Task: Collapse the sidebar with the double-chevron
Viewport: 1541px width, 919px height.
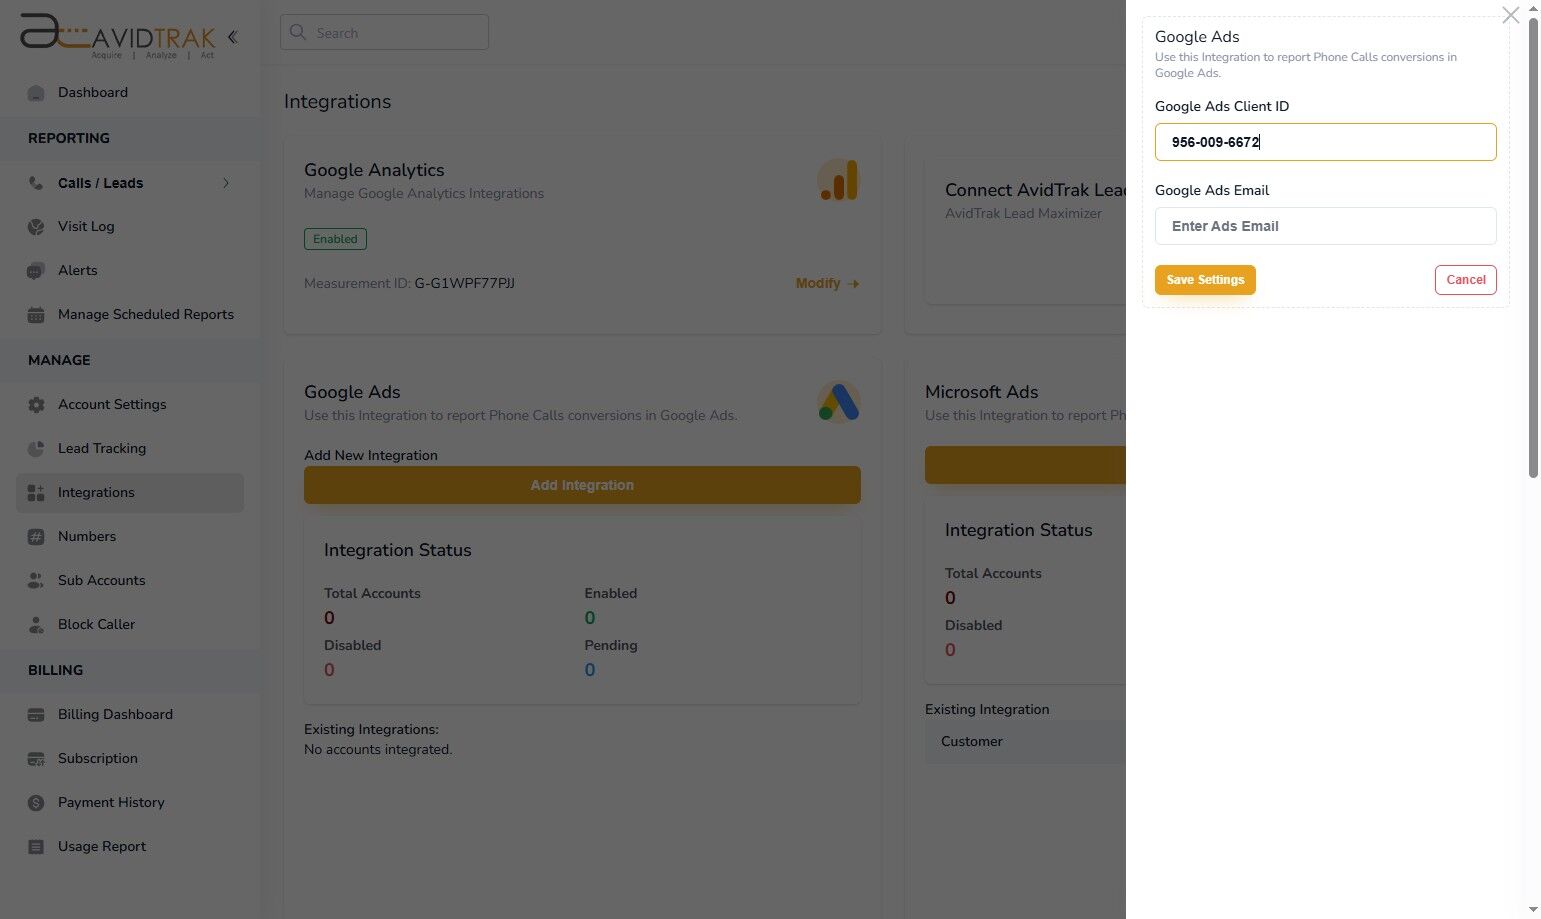Action: (x=233, y=36)
